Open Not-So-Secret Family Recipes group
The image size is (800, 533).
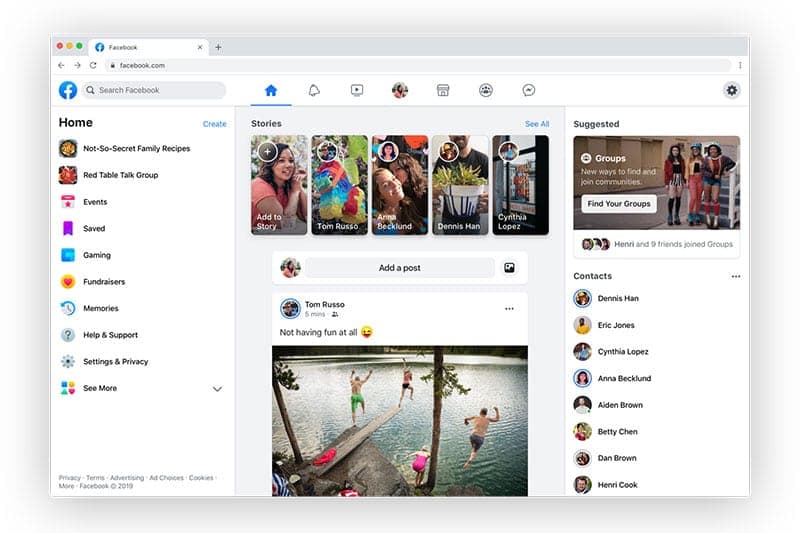[x=136, y=148]
